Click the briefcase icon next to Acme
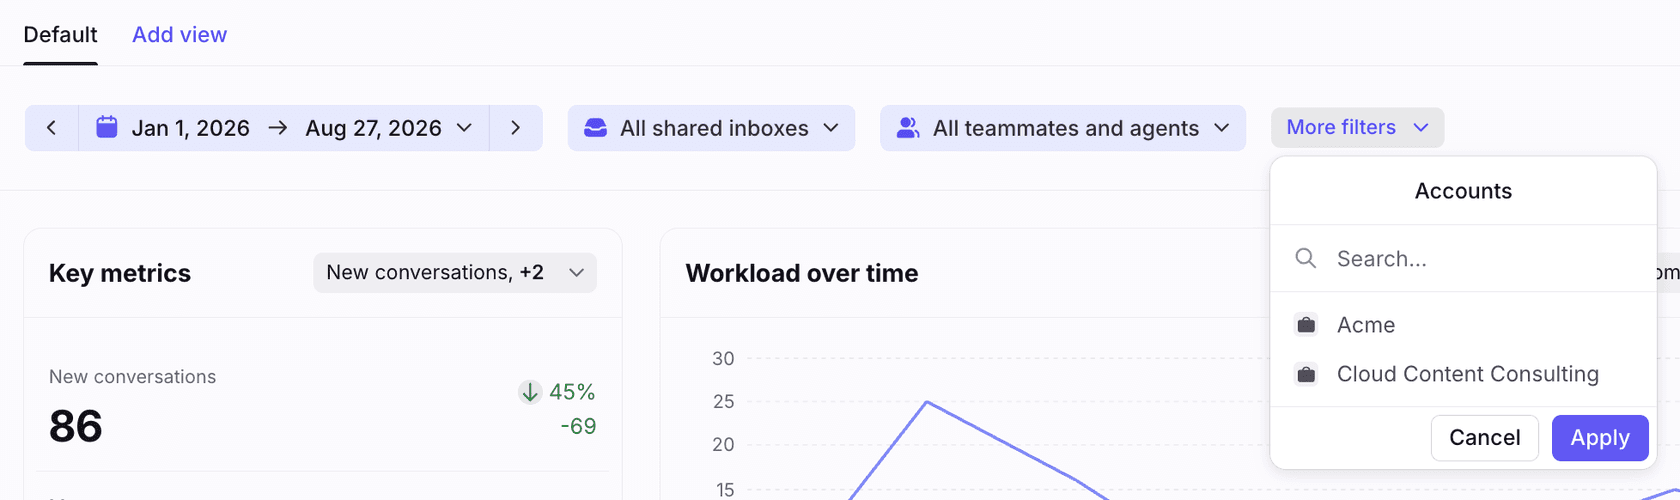 click(1306, 325)
